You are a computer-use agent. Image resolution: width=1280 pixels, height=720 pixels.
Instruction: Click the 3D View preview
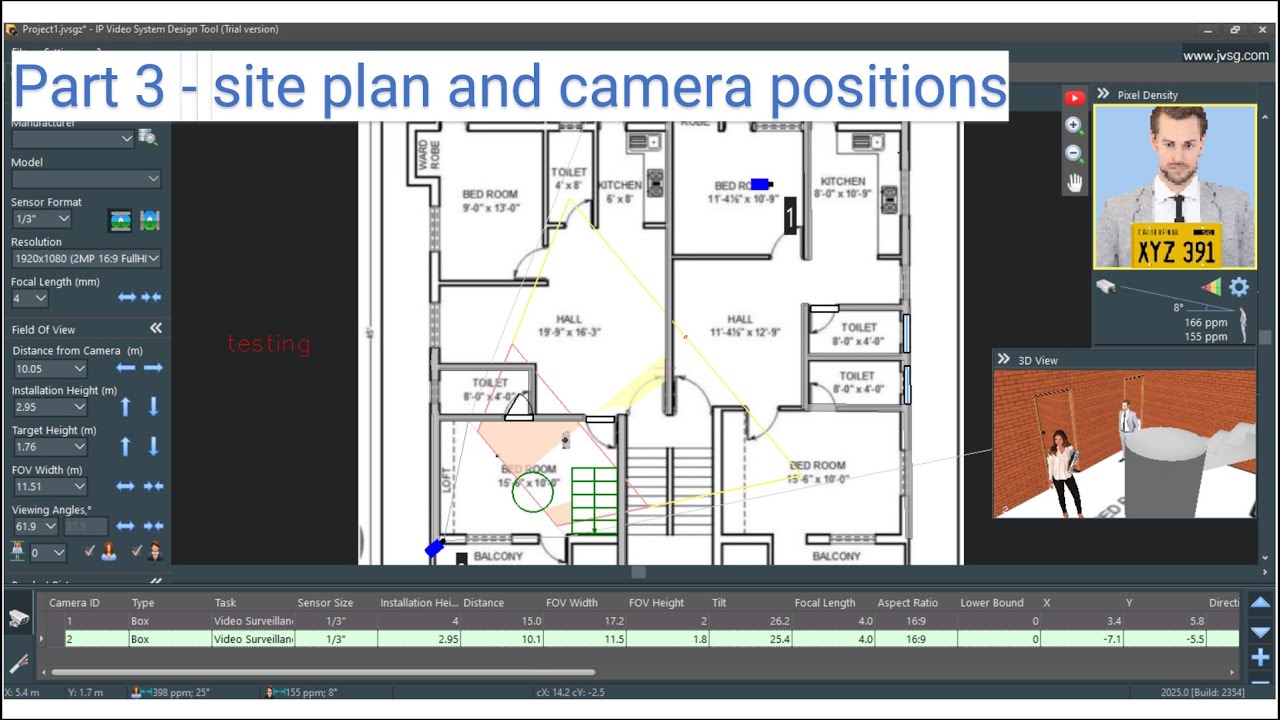(x=1124, y=444)
